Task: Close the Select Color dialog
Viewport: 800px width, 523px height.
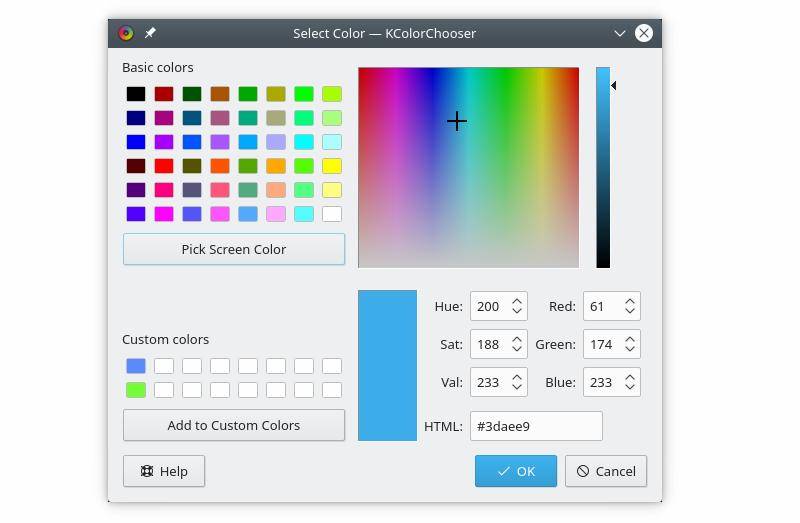Action: 644,33
